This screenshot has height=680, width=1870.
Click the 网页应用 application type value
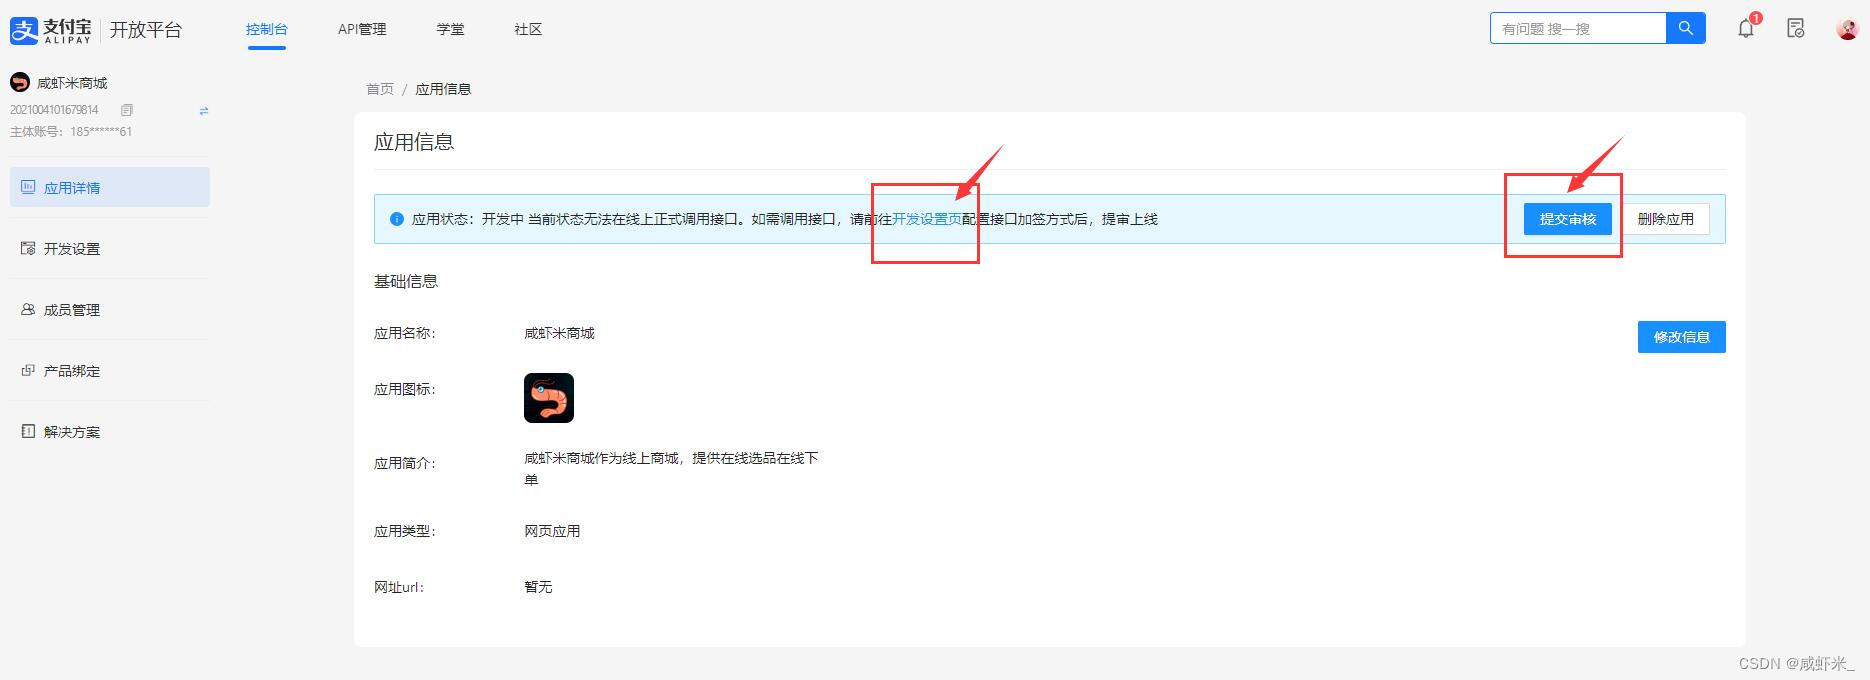tap(552, 531)
